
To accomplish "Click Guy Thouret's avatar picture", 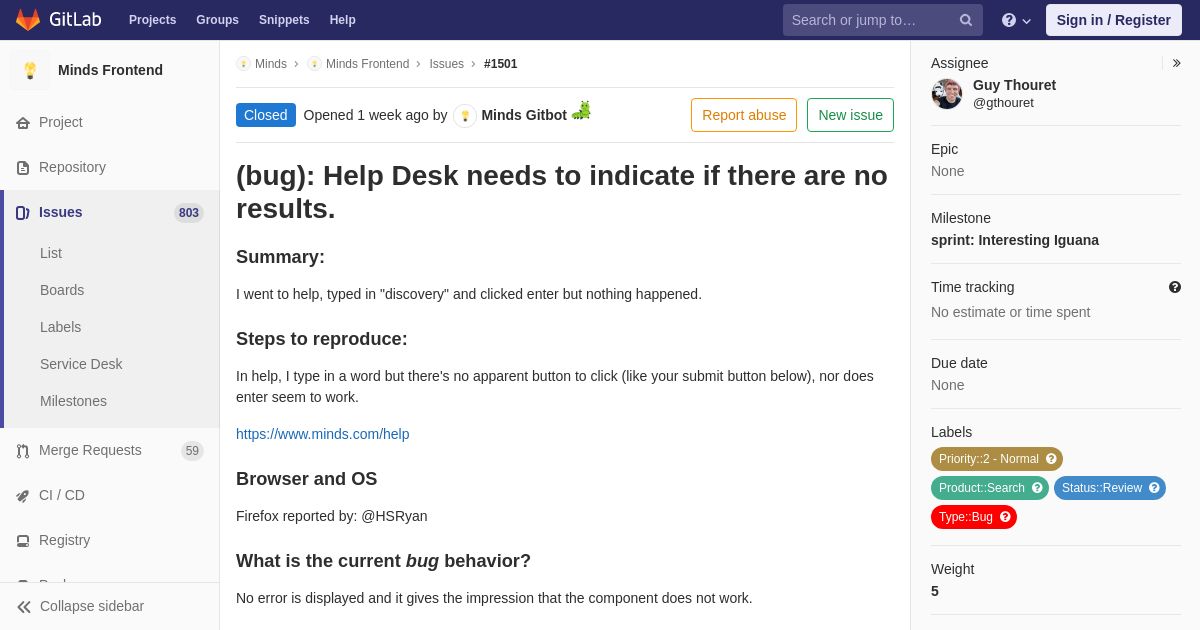I will [x=947, y=94].
